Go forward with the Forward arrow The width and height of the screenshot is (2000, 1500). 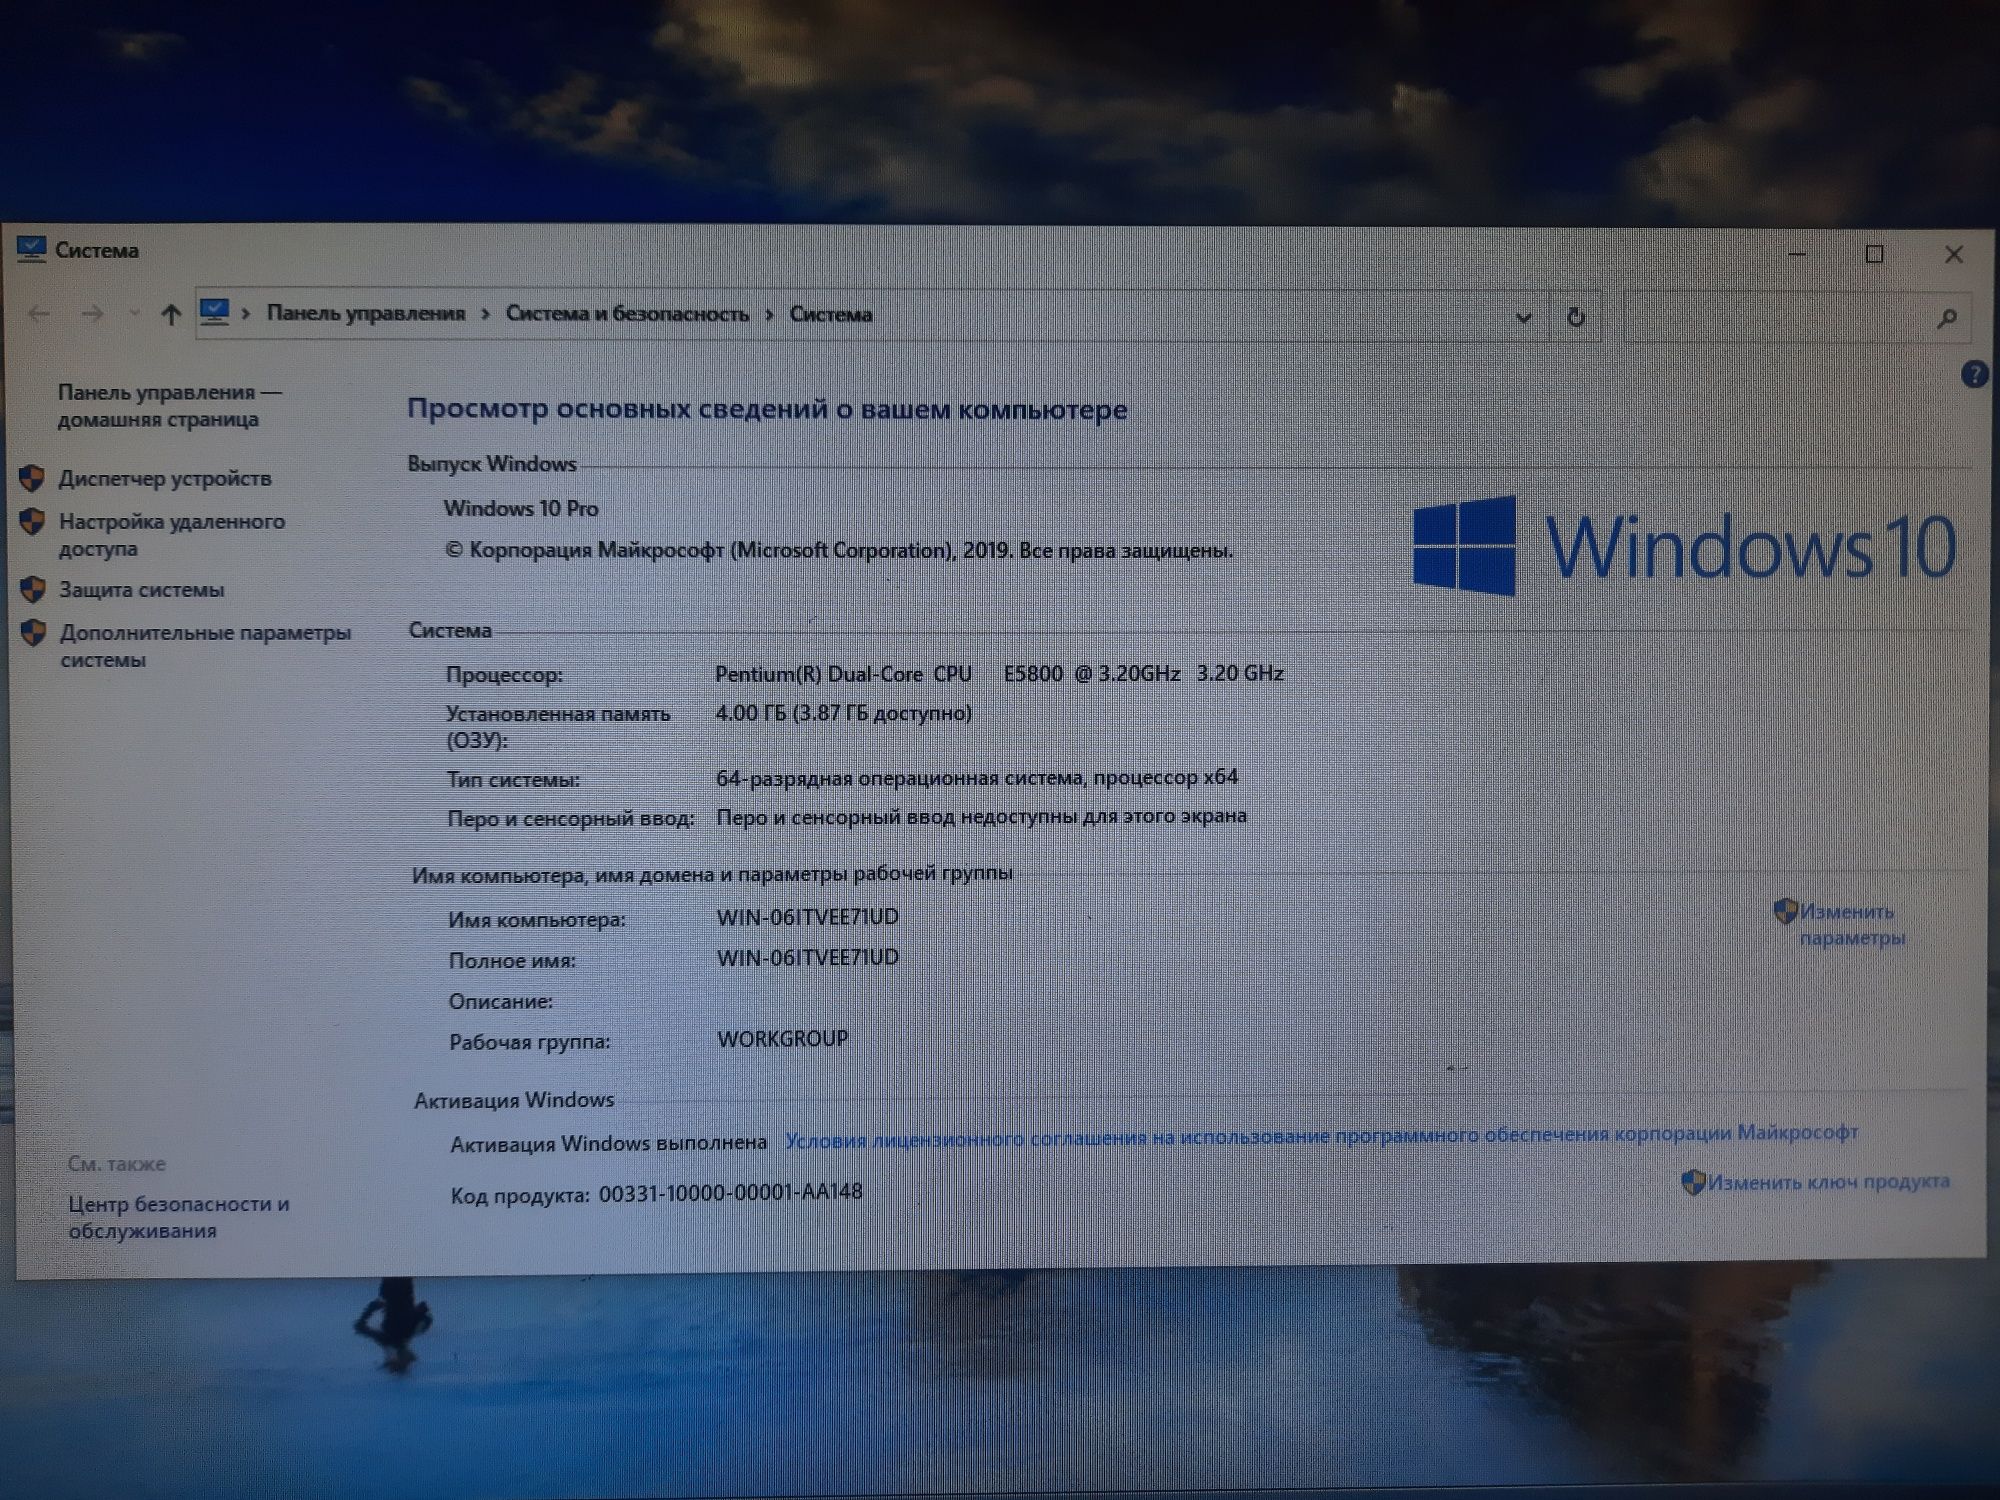pos(92,314)
